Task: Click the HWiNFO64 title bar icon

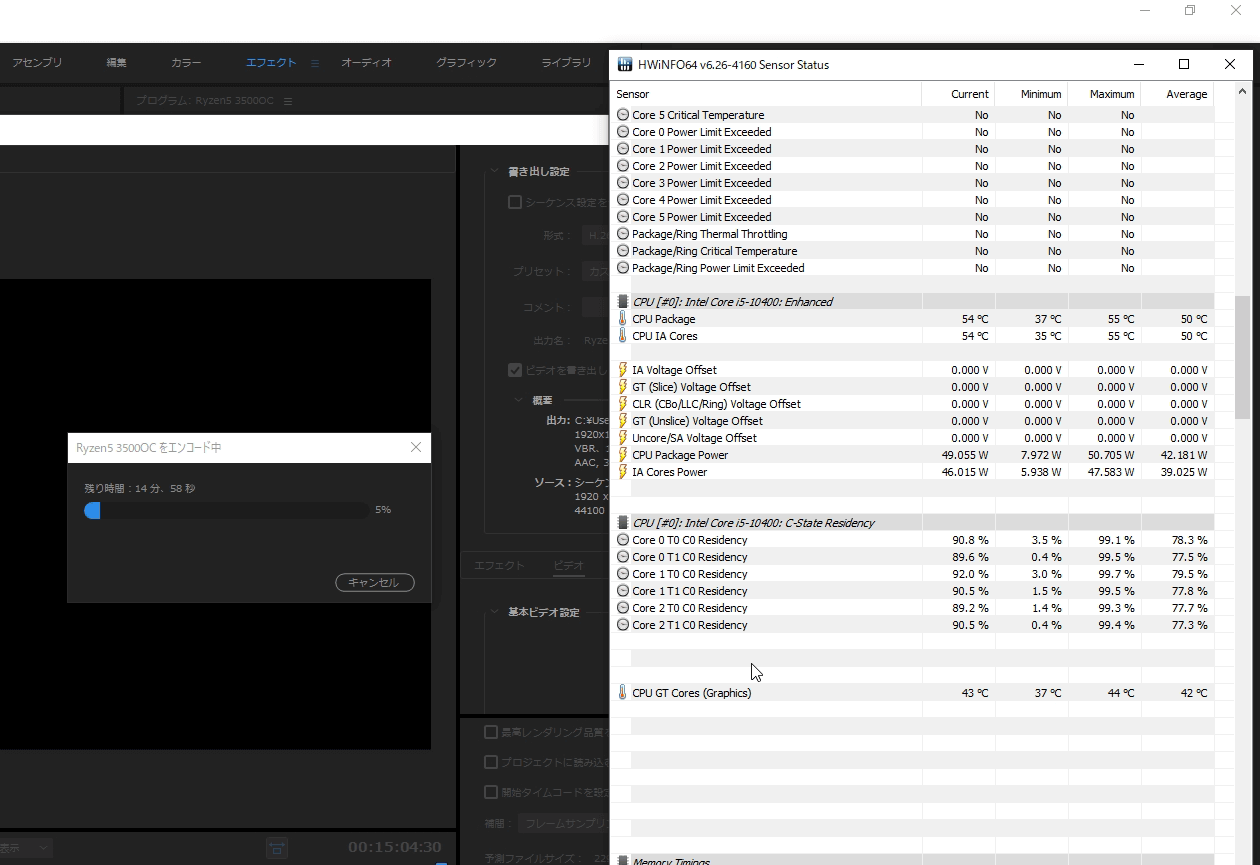Action: [624, 65]
